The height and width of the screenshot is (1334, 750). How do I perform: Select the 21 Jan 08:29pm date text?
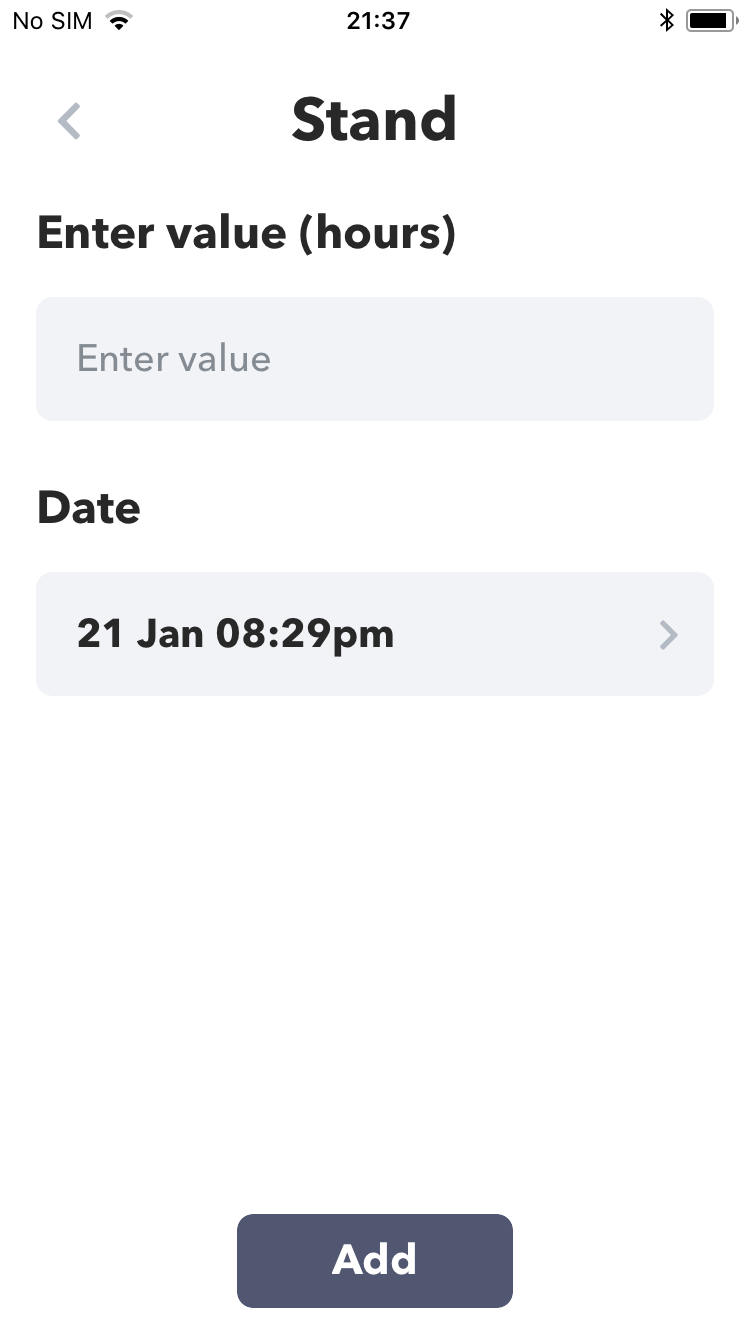(235, 634)
